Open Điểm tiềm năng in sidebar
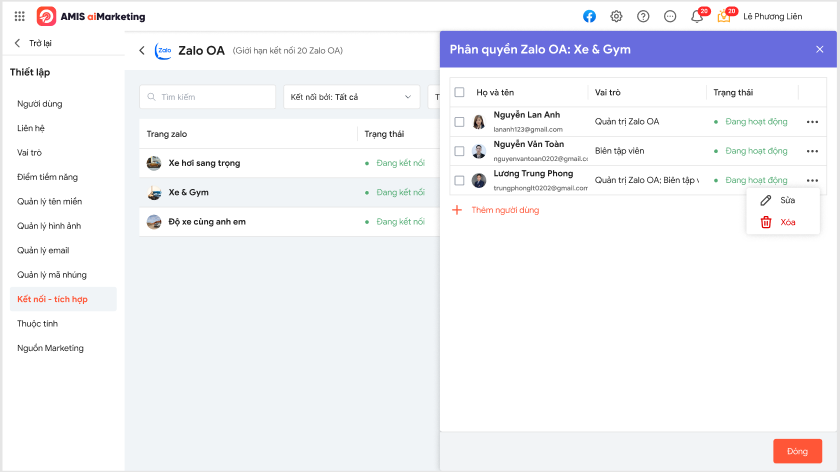840x472 pixels. tap(47, 177)
